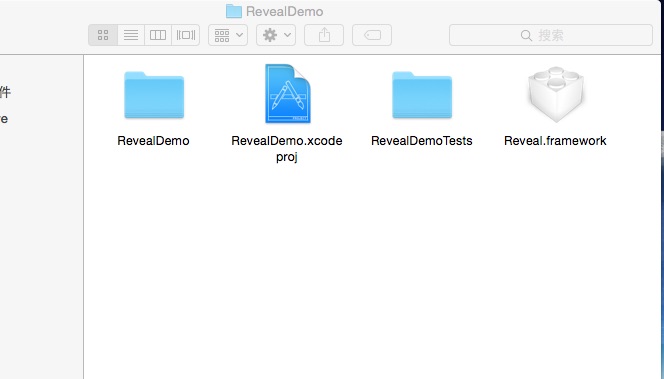Select the Reveal.framework bundle icon

coord(556,94)
